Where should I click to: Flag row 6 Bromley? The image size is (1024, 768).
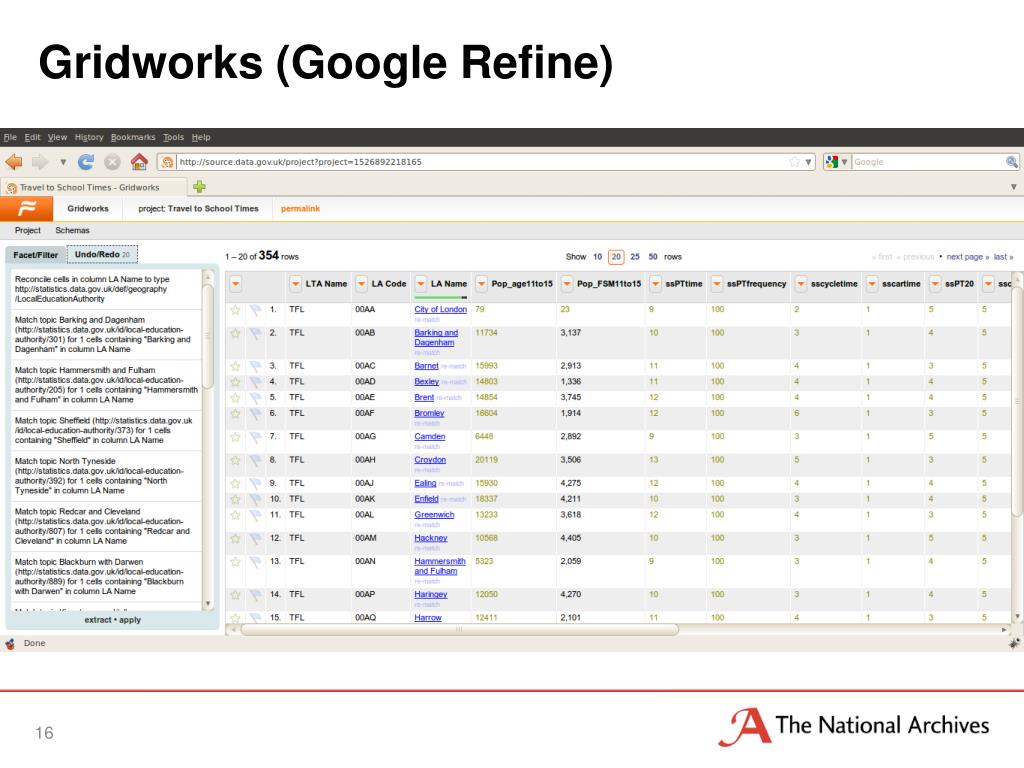coord(255,414)
